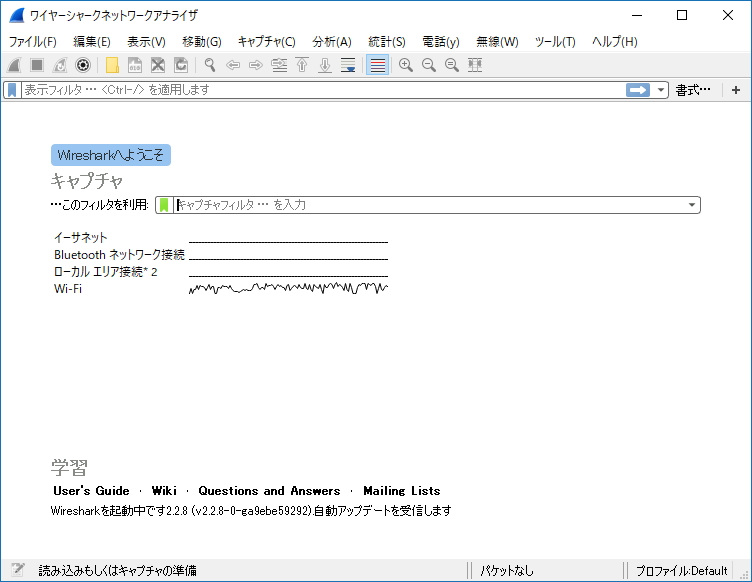Zoom out the main window text
This screenshot has height=582, width=752.
pos(429,65)
